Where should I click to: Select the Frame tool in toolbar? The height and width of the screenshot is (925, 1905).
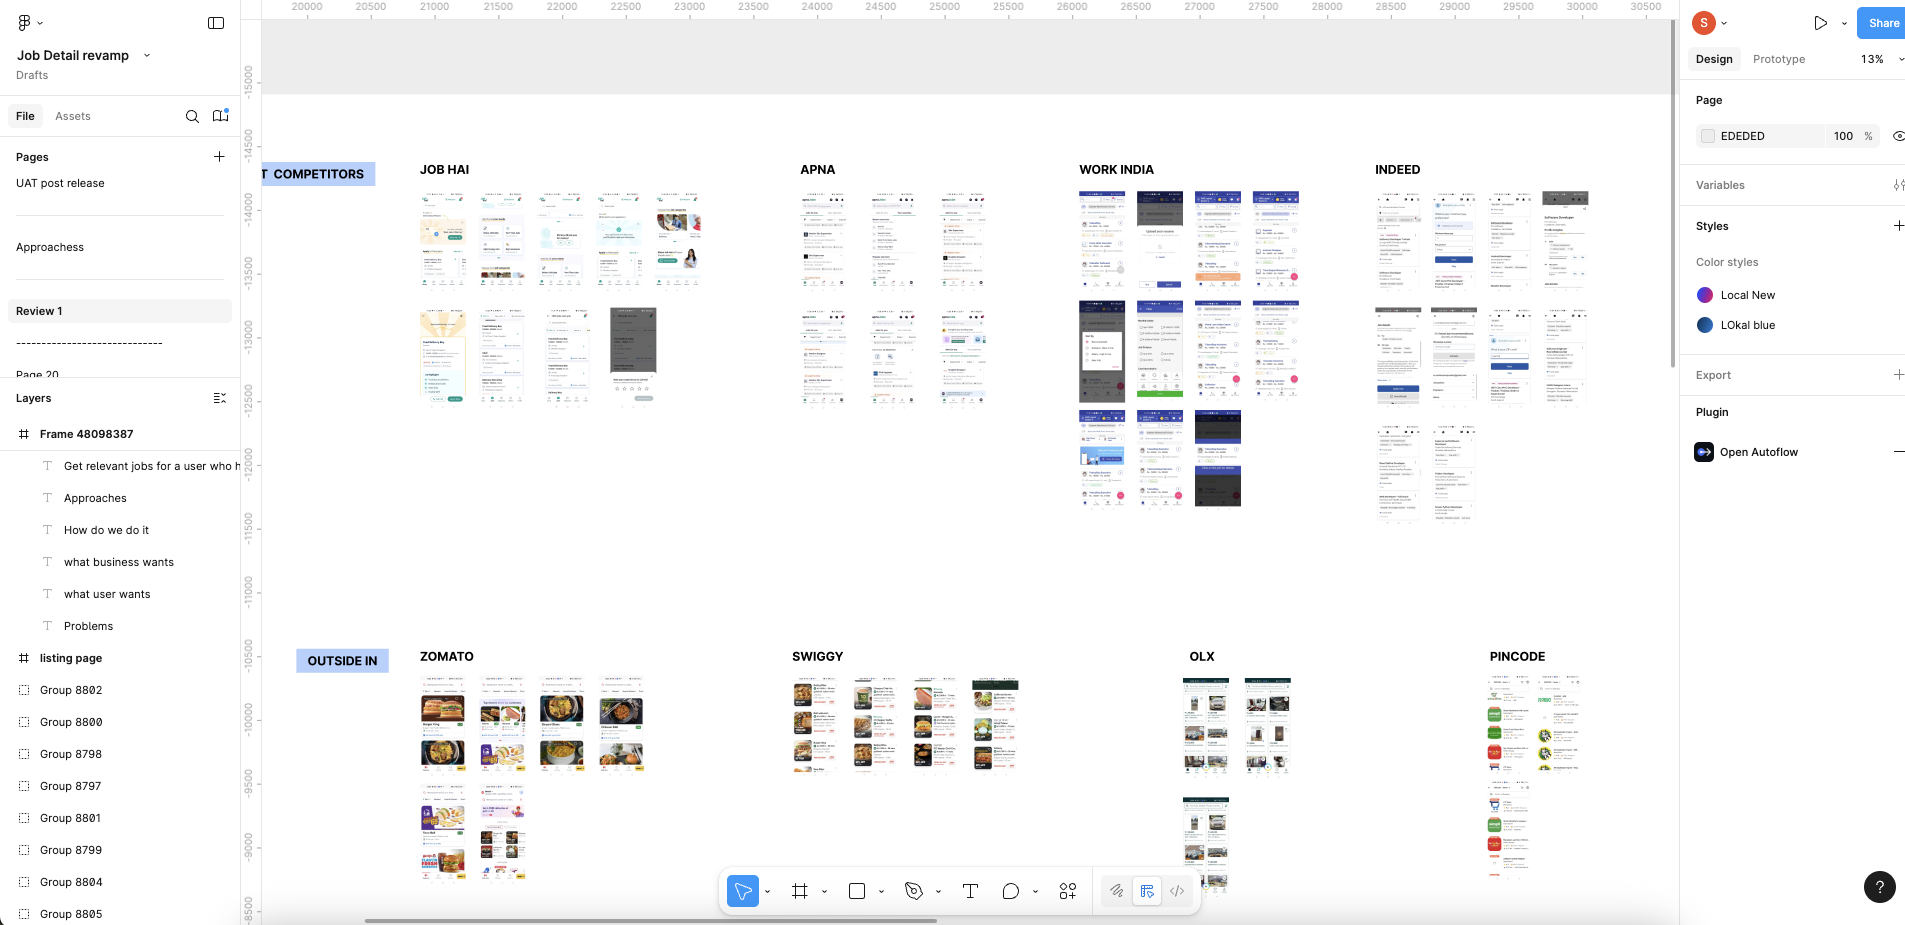pyautogui.click(x=800, y=891)
